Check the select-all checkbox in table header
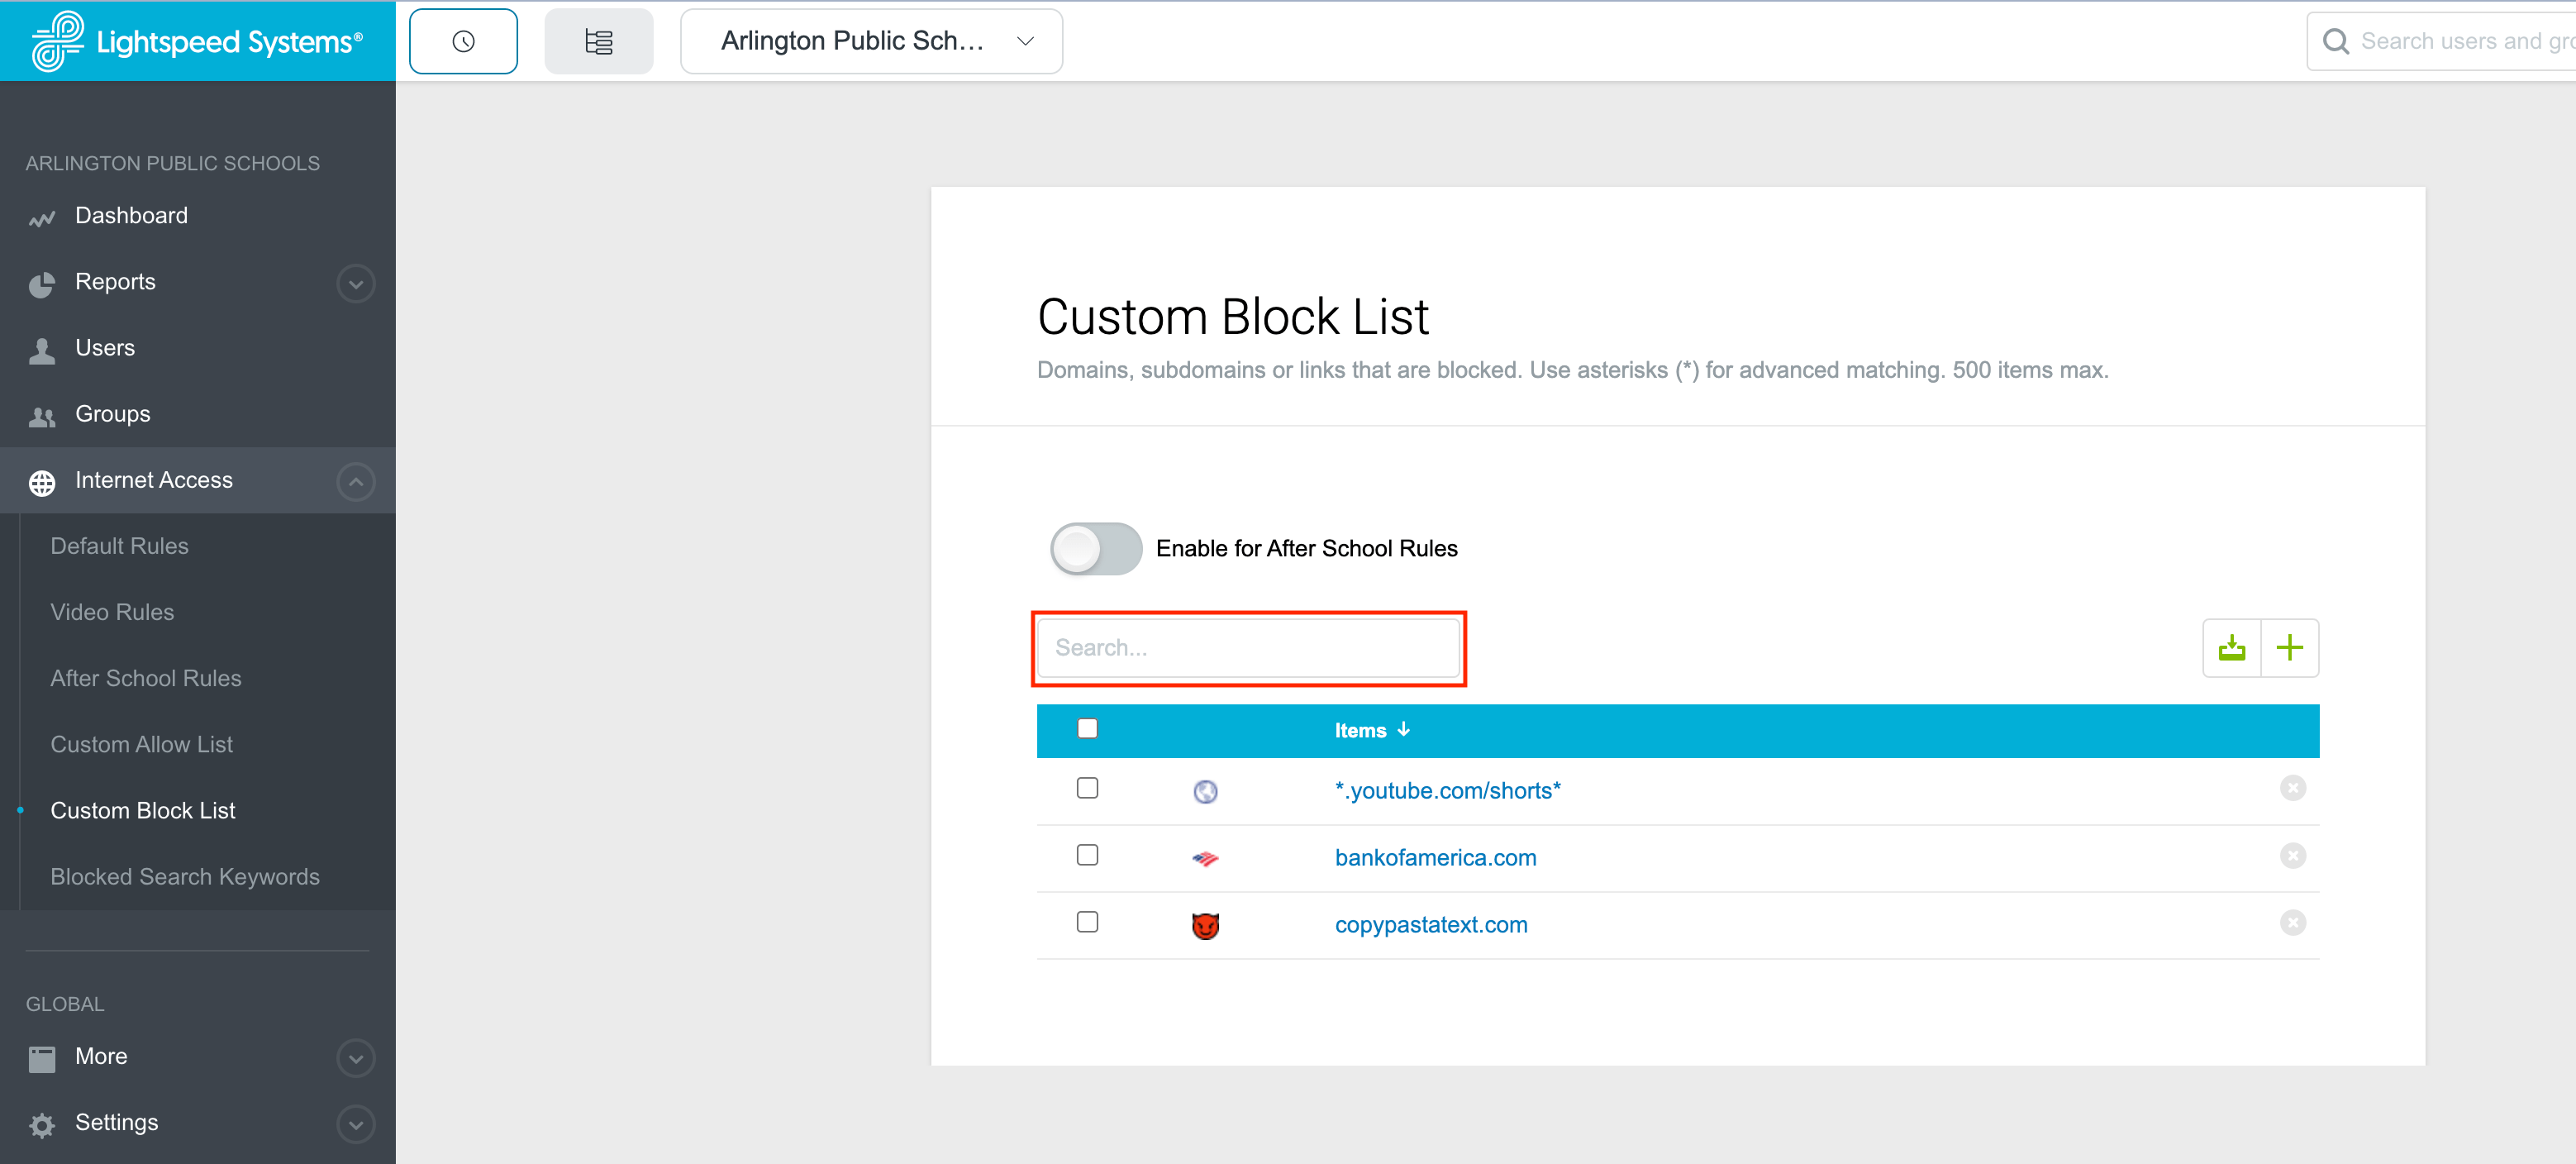The width and height of the screenshot is (2576, 1164). click(x=1088, y=729)
